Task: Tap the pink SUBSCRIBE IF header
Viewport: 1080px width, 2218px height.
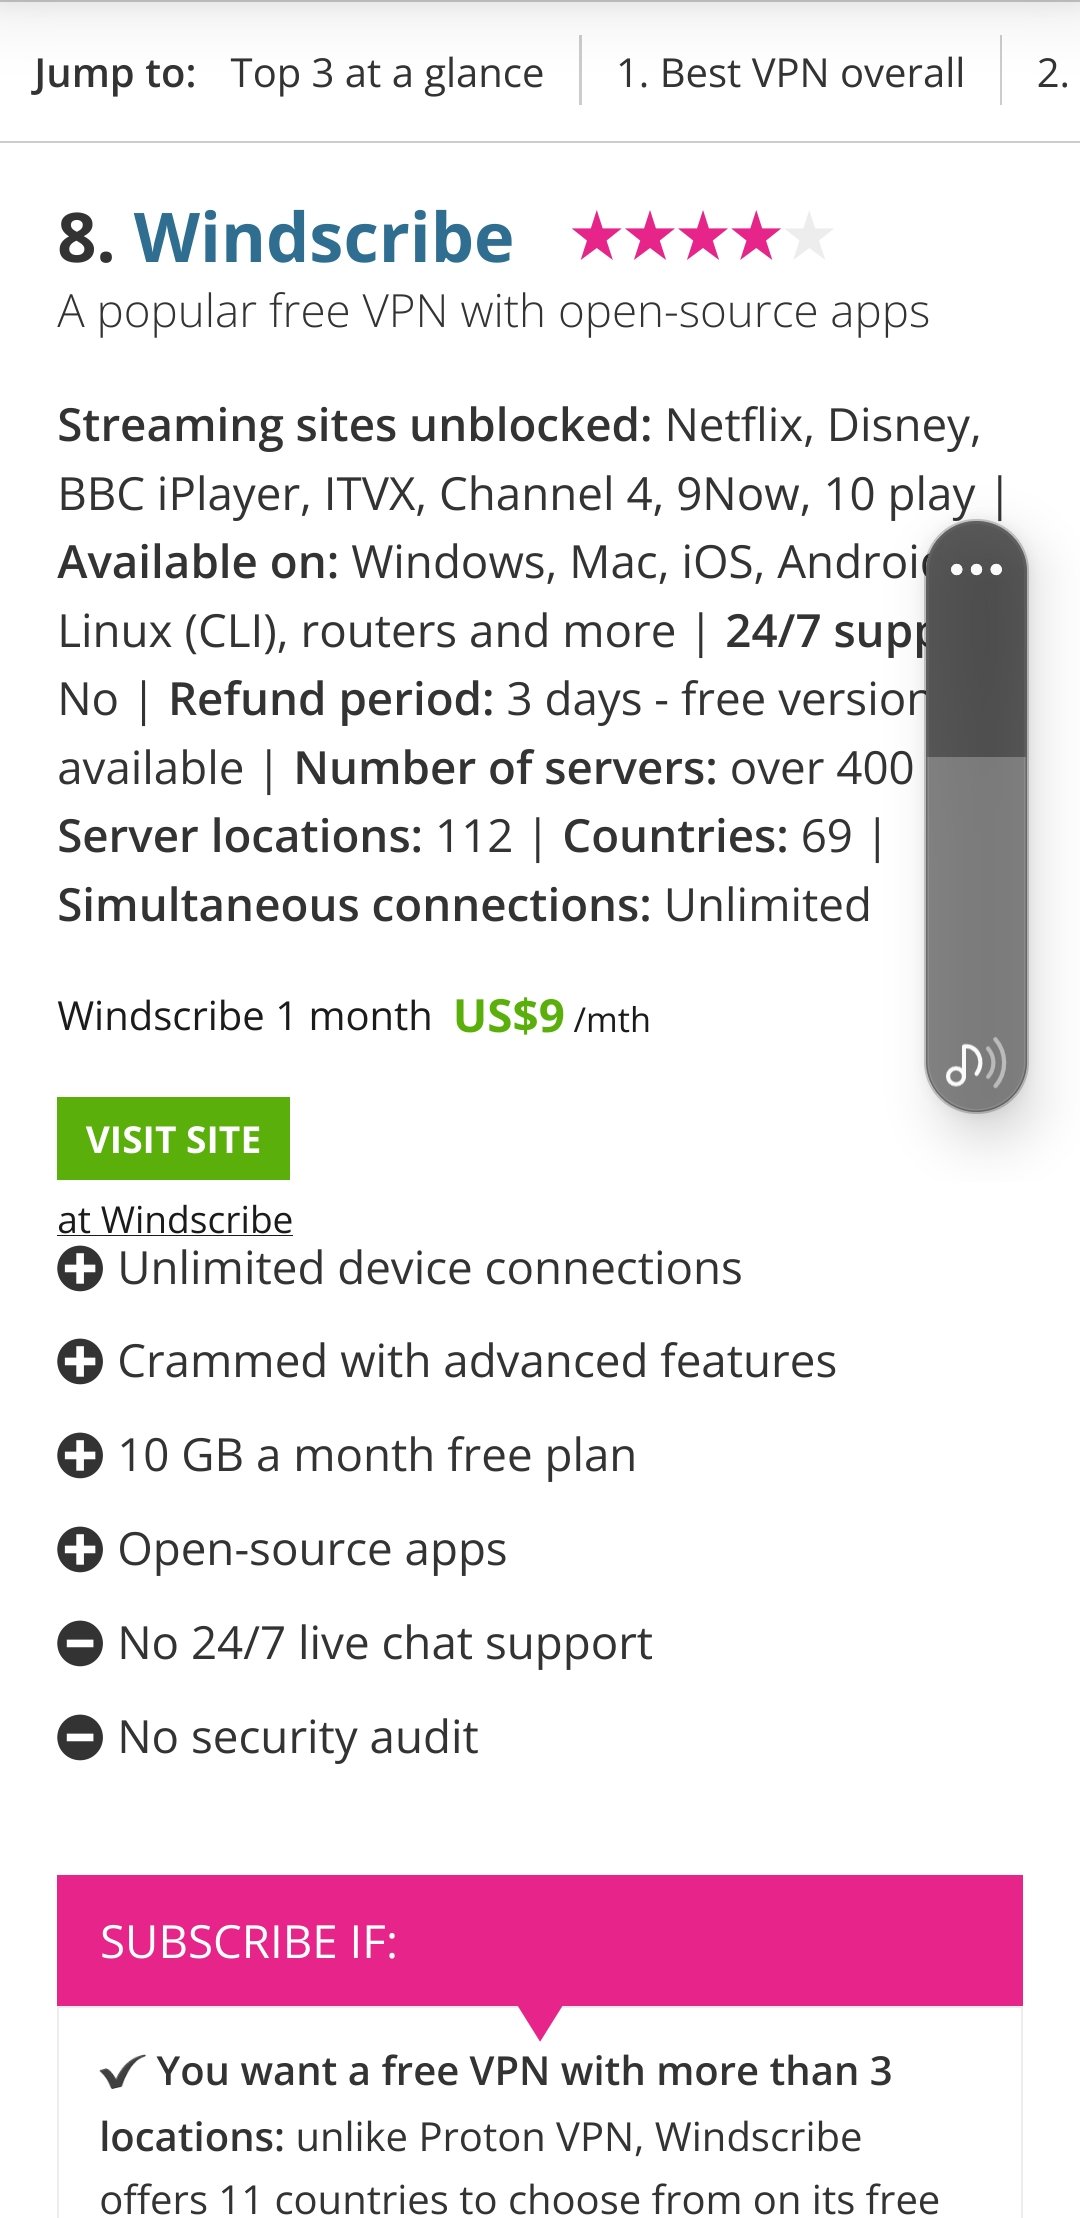Action: coord(540,1941)
